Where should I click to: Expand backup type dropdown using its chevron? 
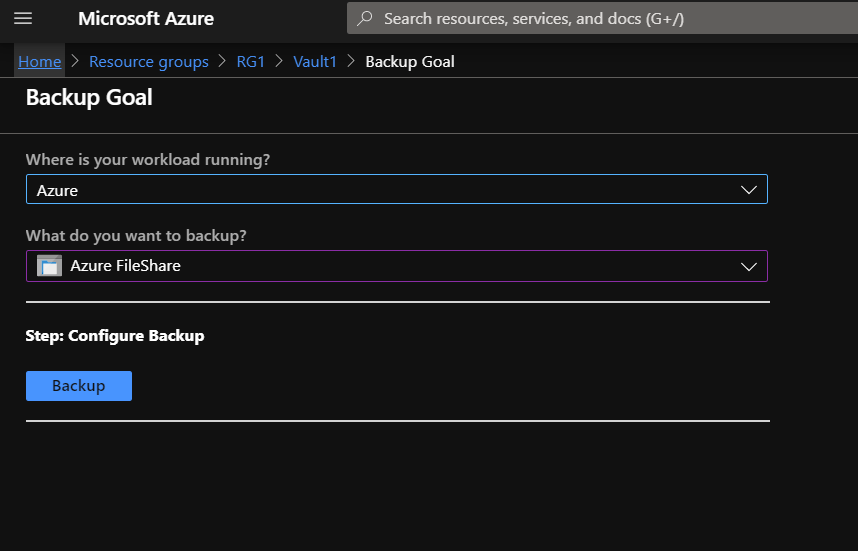point(749,266)
